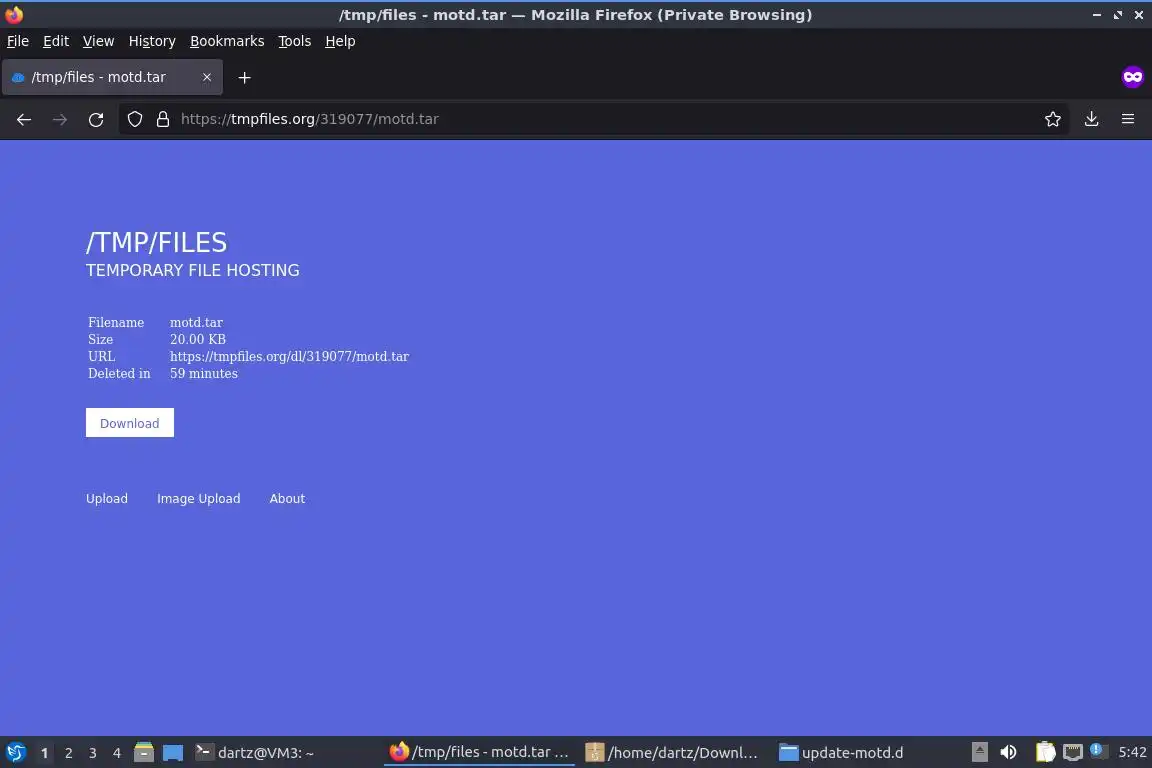Image resolution: width=1152 pixels, height=768 pixels.
Task: Open the tracking protection shield
Action: pos(134,119)
